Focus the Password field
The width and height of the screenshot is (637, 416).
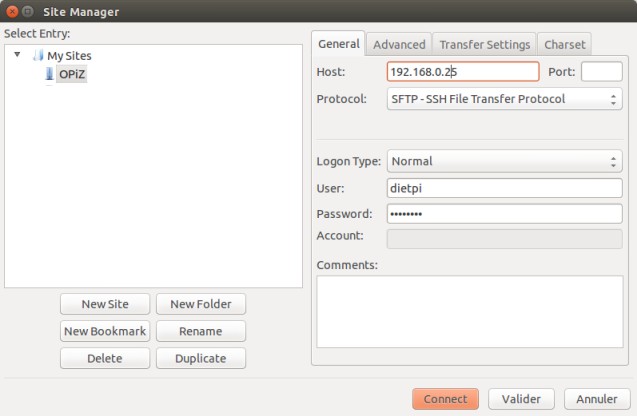tap(504, 213)
